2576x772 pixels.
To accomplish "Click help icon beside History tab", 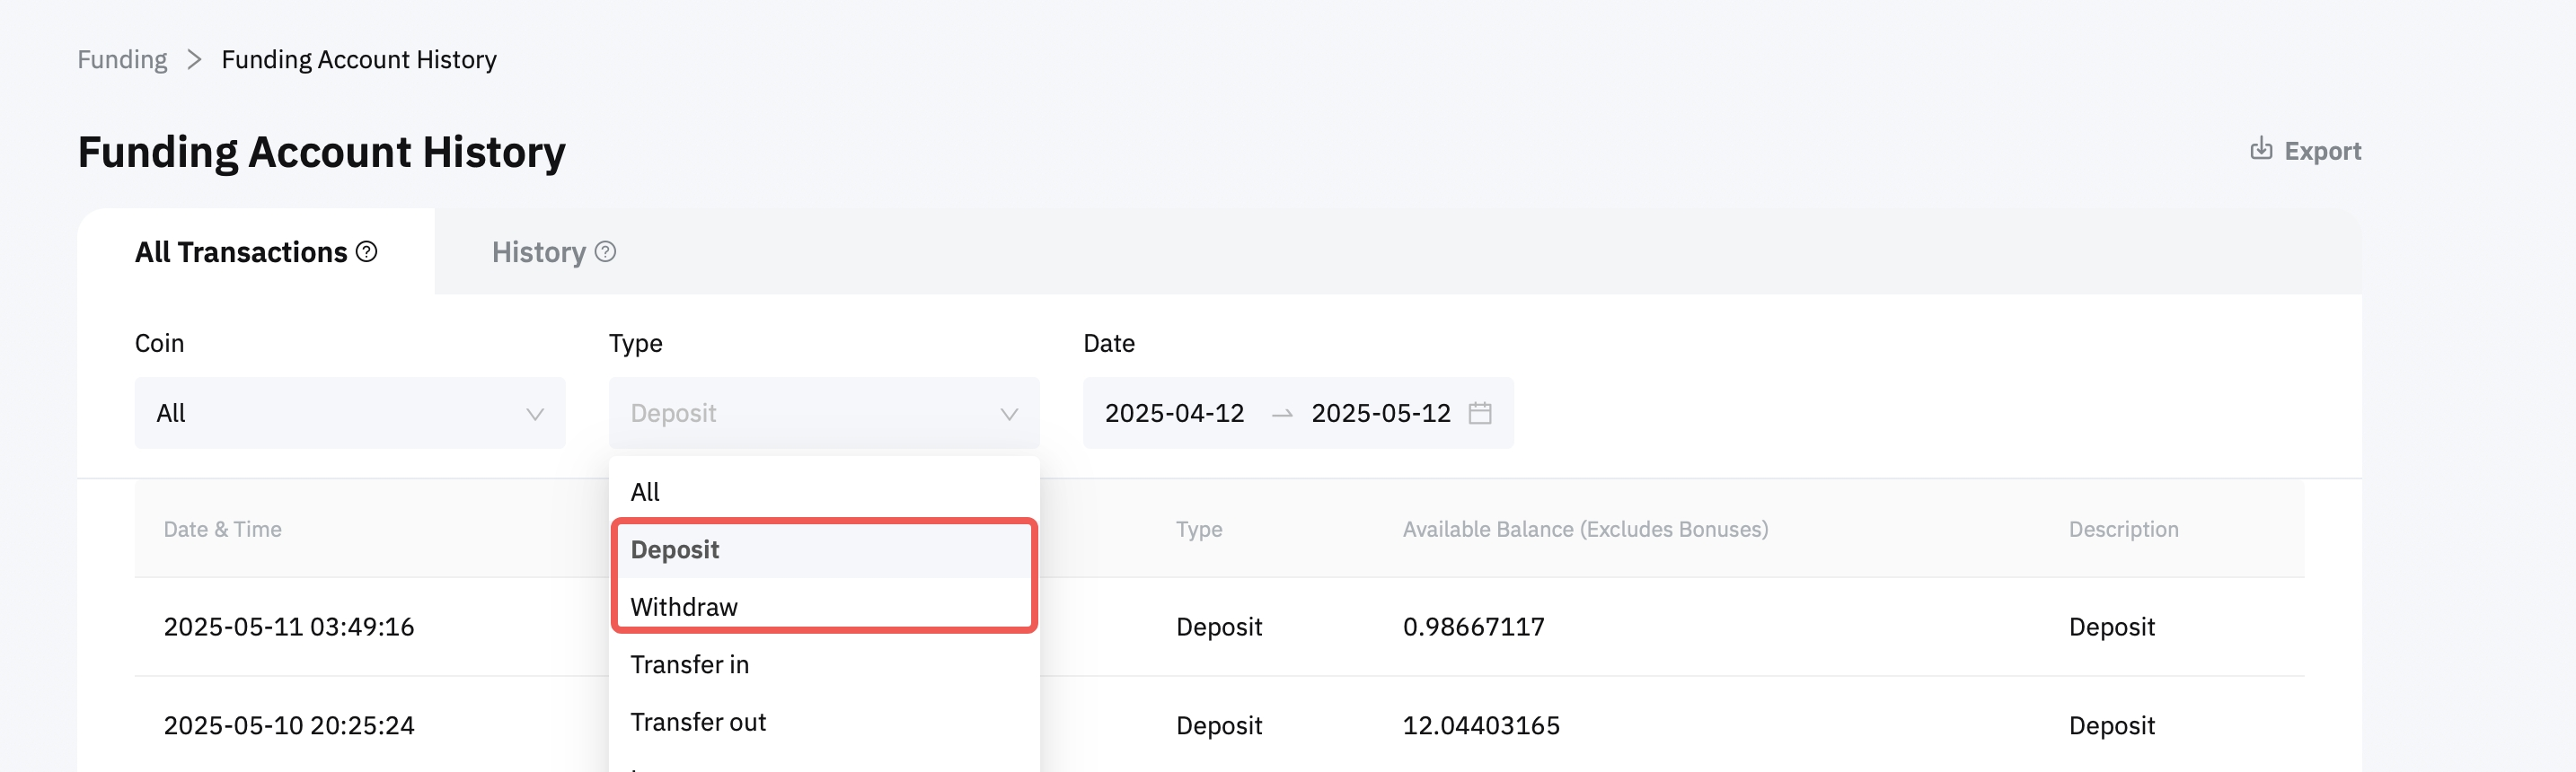I will click(x=605, y=252).
